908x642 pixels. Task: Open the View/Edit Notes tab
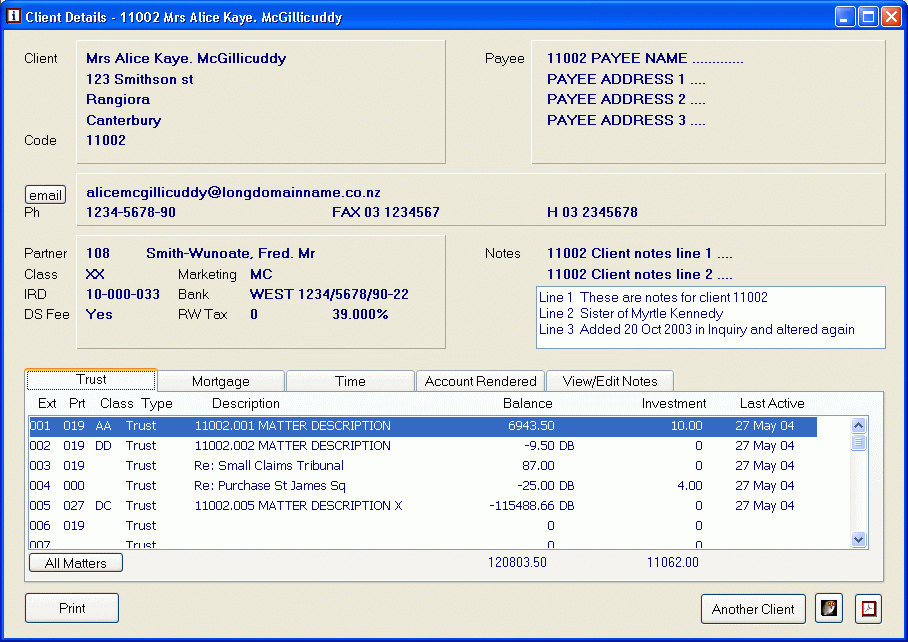pyautogui.click(x=610, y=381)
